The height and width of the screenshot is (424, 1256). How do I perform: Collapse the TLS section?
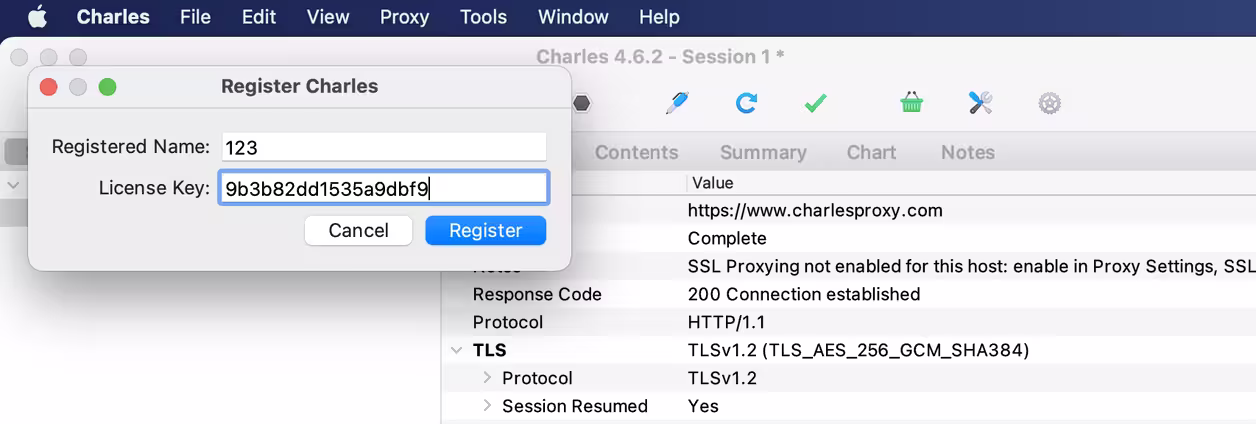[456, 351]
